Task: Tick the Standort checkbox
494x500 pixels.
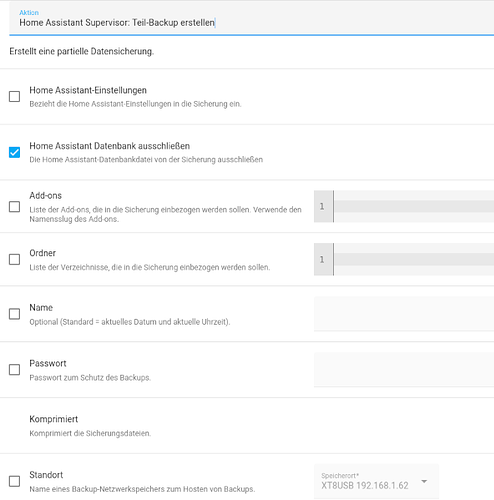Action: pos(14,481)
